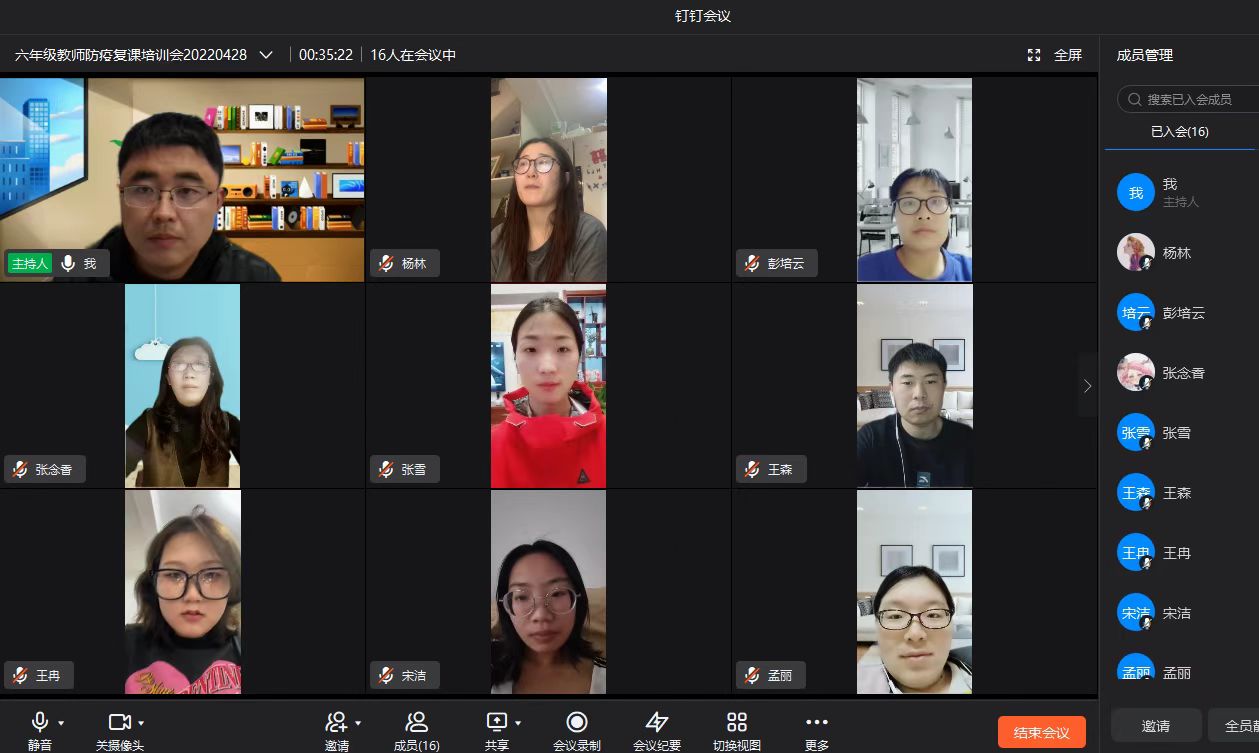The width and height of the screenshot is (1259, 753).
Task: Expand the meeting title dropdown chevron
Action: 266,55
